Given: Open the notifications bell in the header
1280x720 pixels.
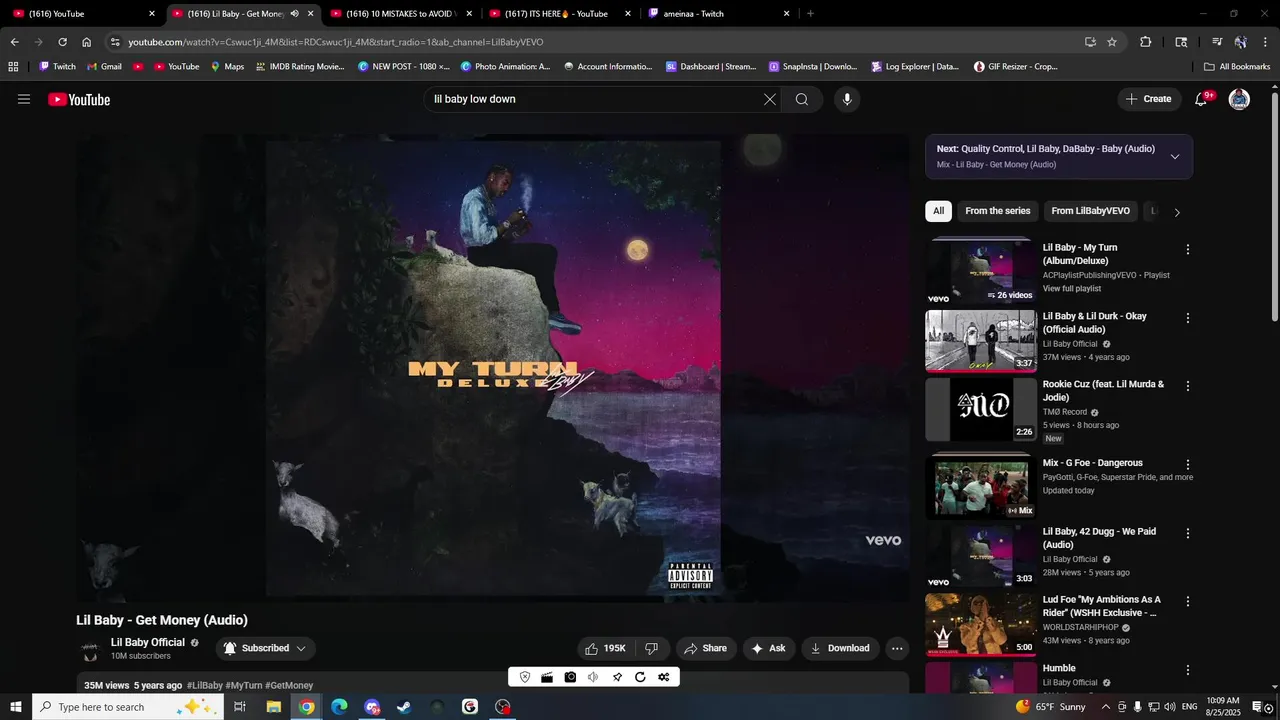Looking at the screenshot, I should pos(1201,99).
